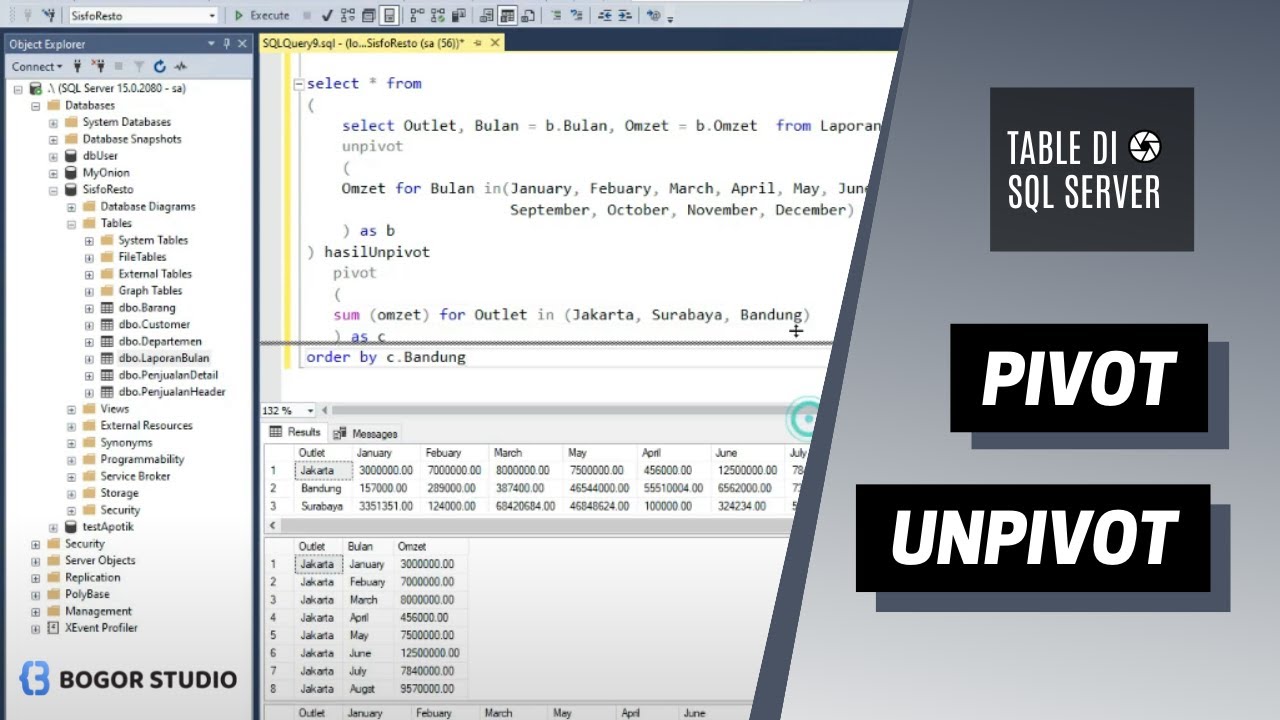Close the SQLQuery9.sql tab
Viewport: 1280px width, 720px height.
(x=495, y=43)
